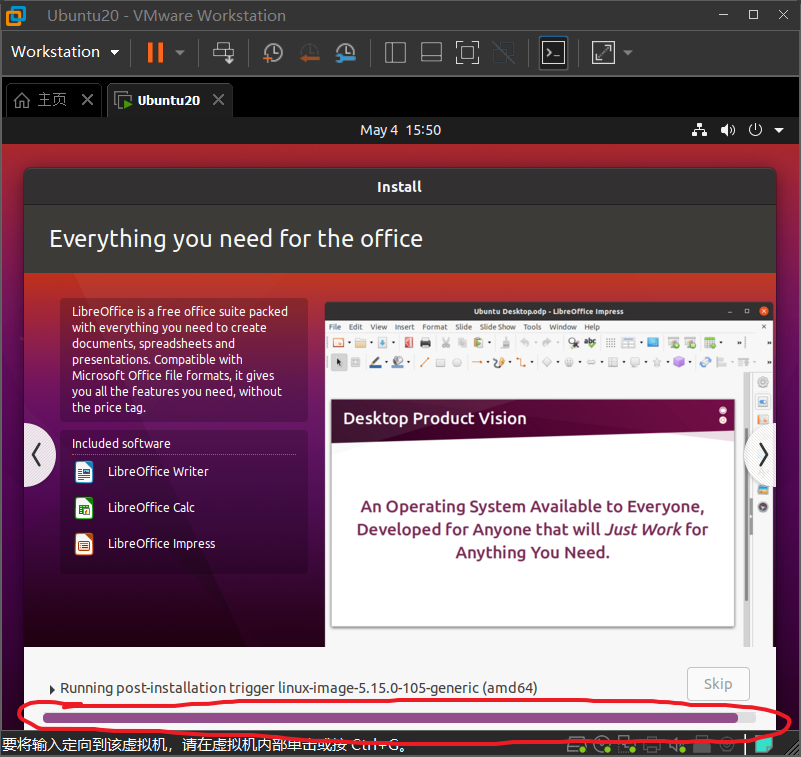This screenshot has height=757, width=801.
Task: Expand the Ubuntu system menu arrow
Action: pos(779,130)
